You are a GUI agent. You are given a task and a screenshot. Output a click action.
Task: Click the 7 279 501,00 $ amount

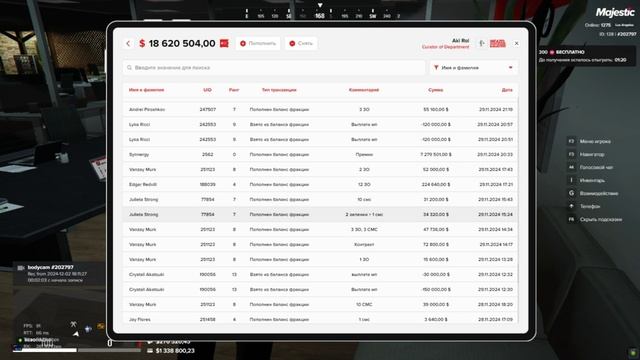click(436, 155)
